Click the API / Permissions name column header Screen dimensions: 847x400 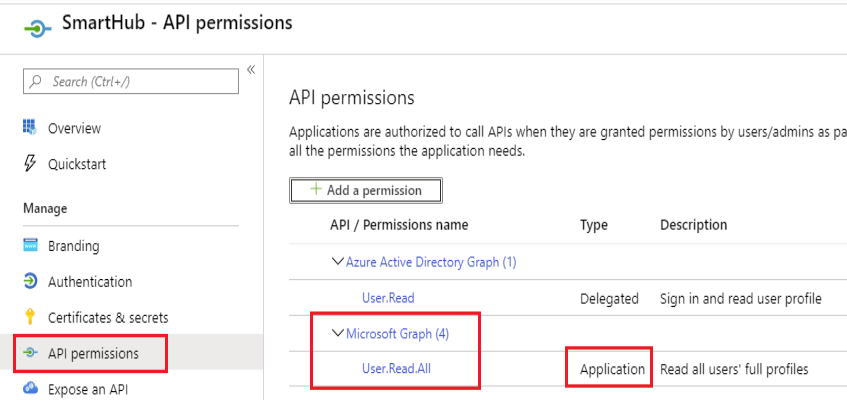click(x=399, y=225)
